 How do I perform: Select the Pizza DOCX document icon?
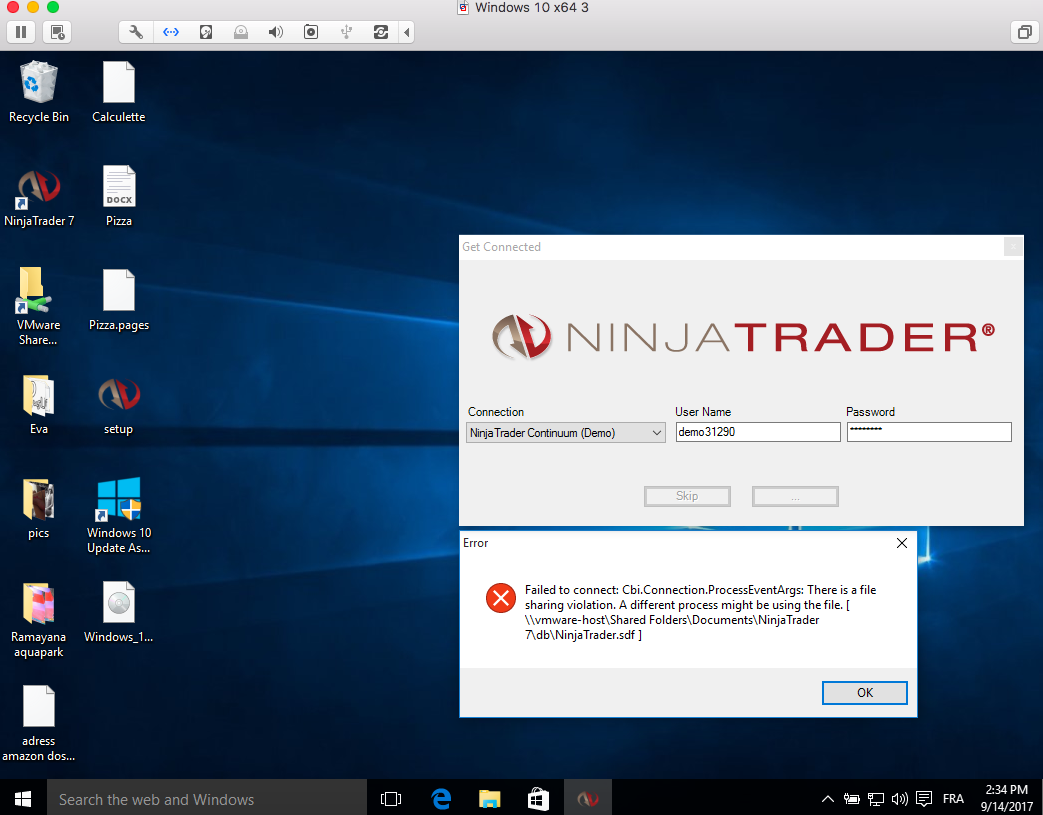click(x=118, y=197)
